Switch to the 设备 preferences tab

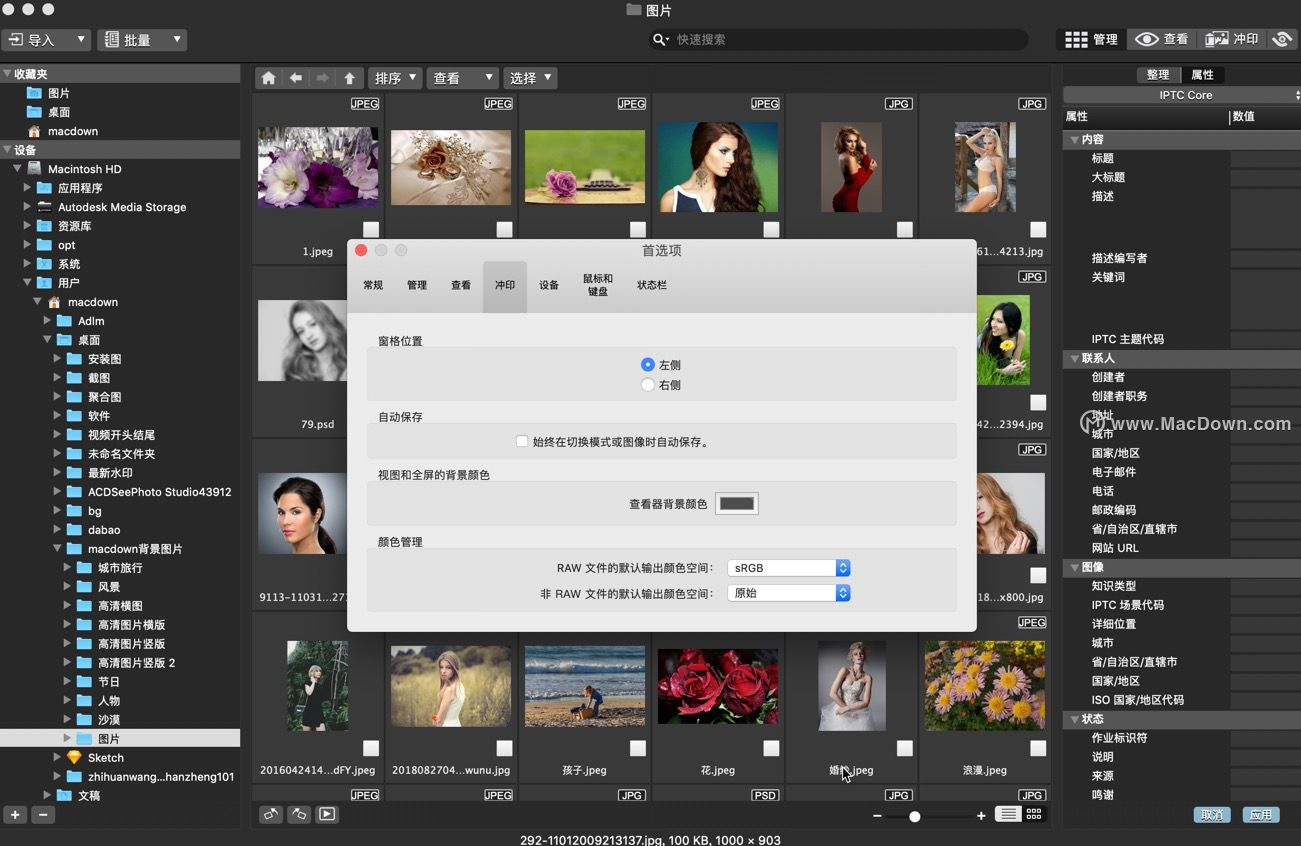point(548,285)
